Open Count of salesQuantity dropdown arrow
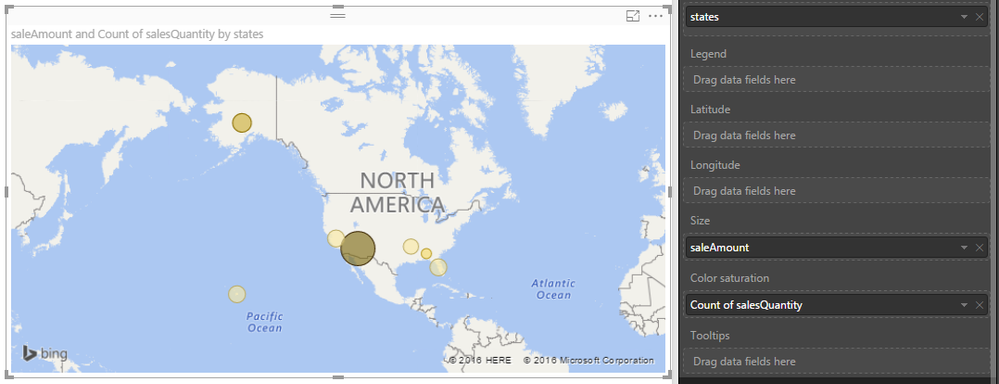The height and width of the screenshot is (384, 999). pyautogui.click(x=965, y=305)
